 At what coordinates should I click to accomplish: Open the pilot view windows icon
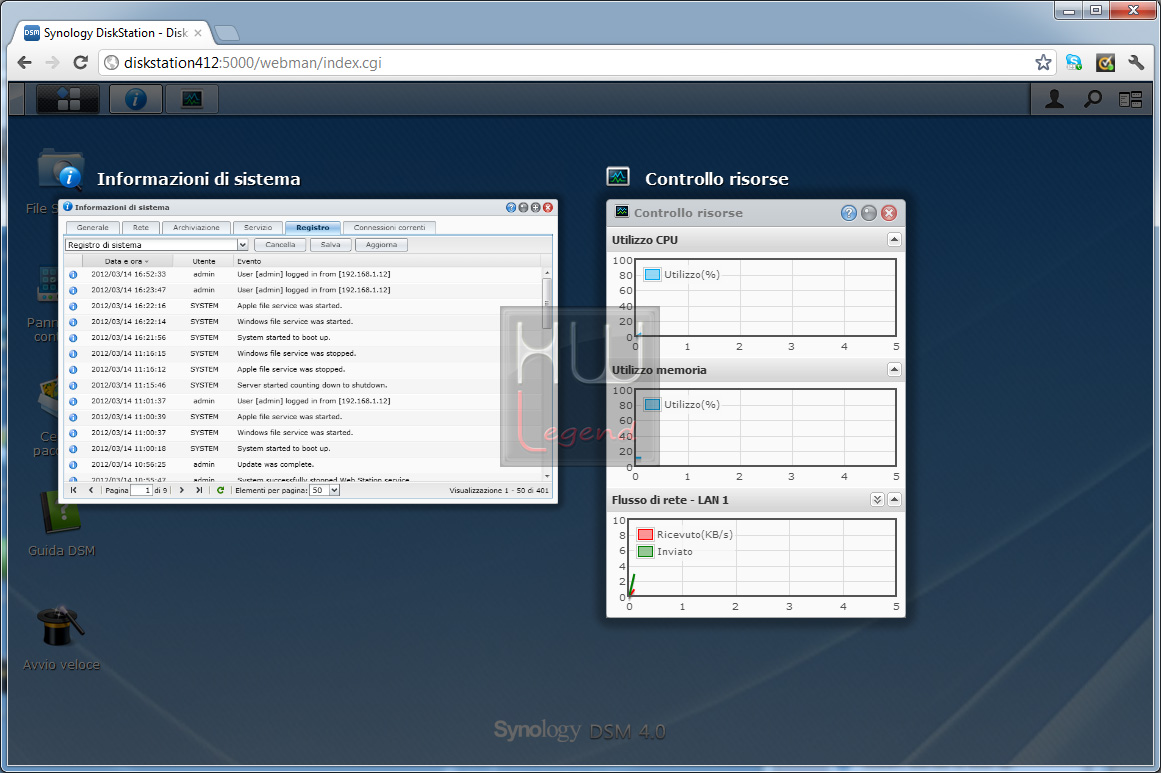pyautogui.click(x=1131, y=99)
